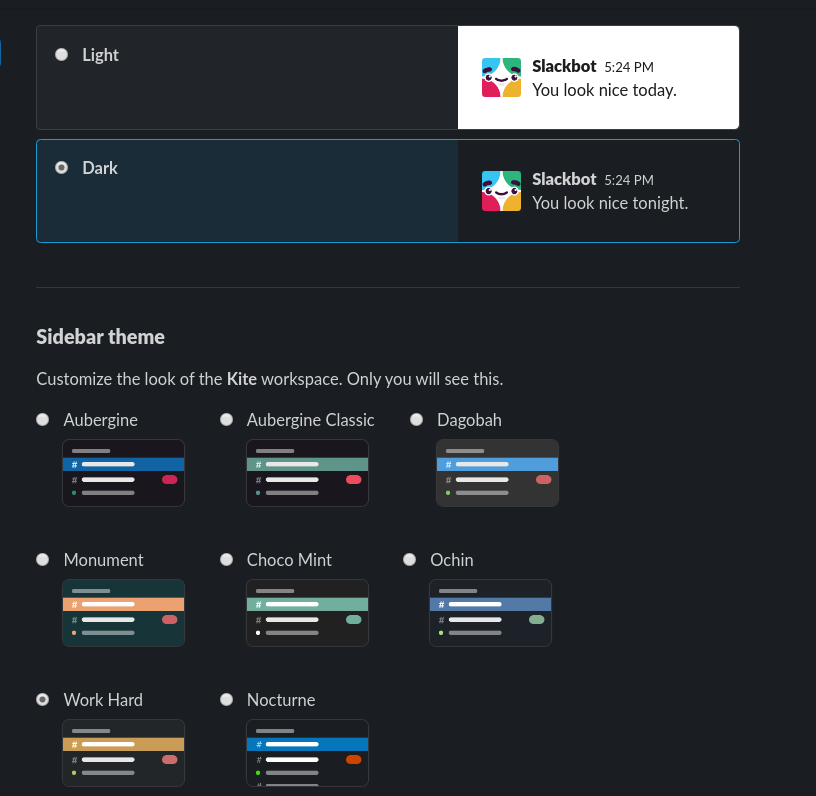816x796 pixels.
Task: Click the Dark label text
Action: click(100, 168)
